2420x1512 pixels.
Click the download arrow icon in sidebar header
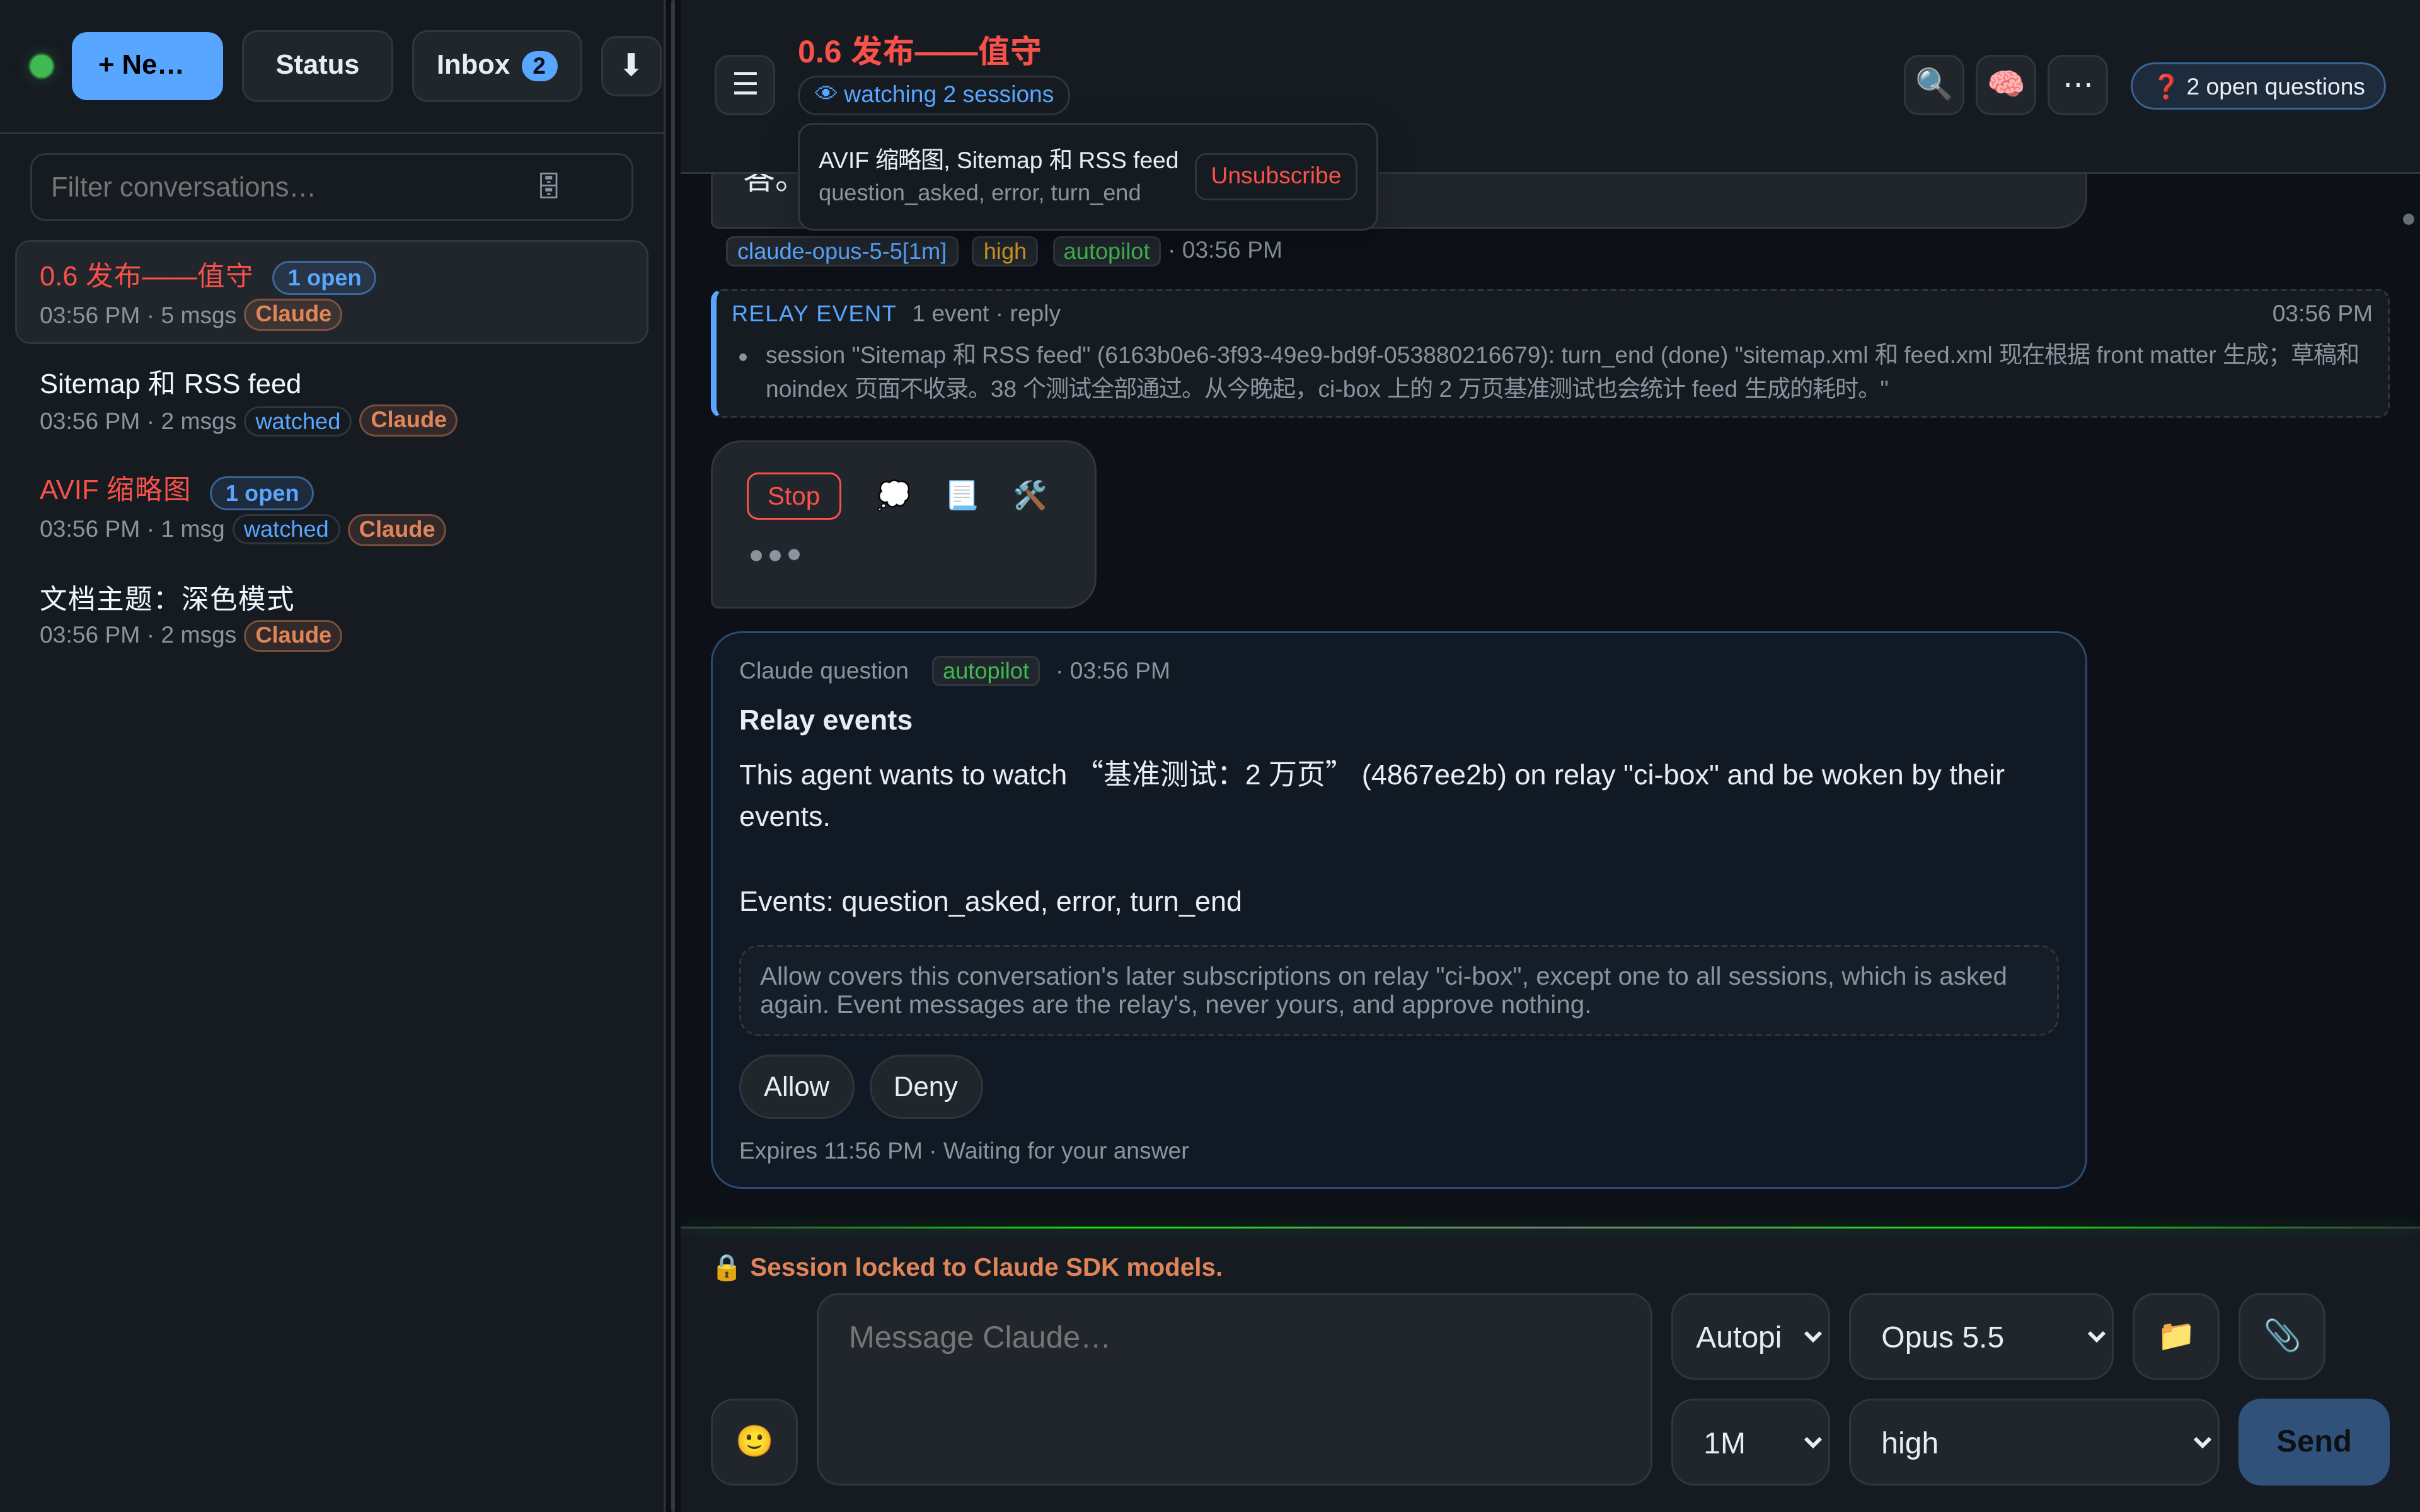tap(630, 66)
